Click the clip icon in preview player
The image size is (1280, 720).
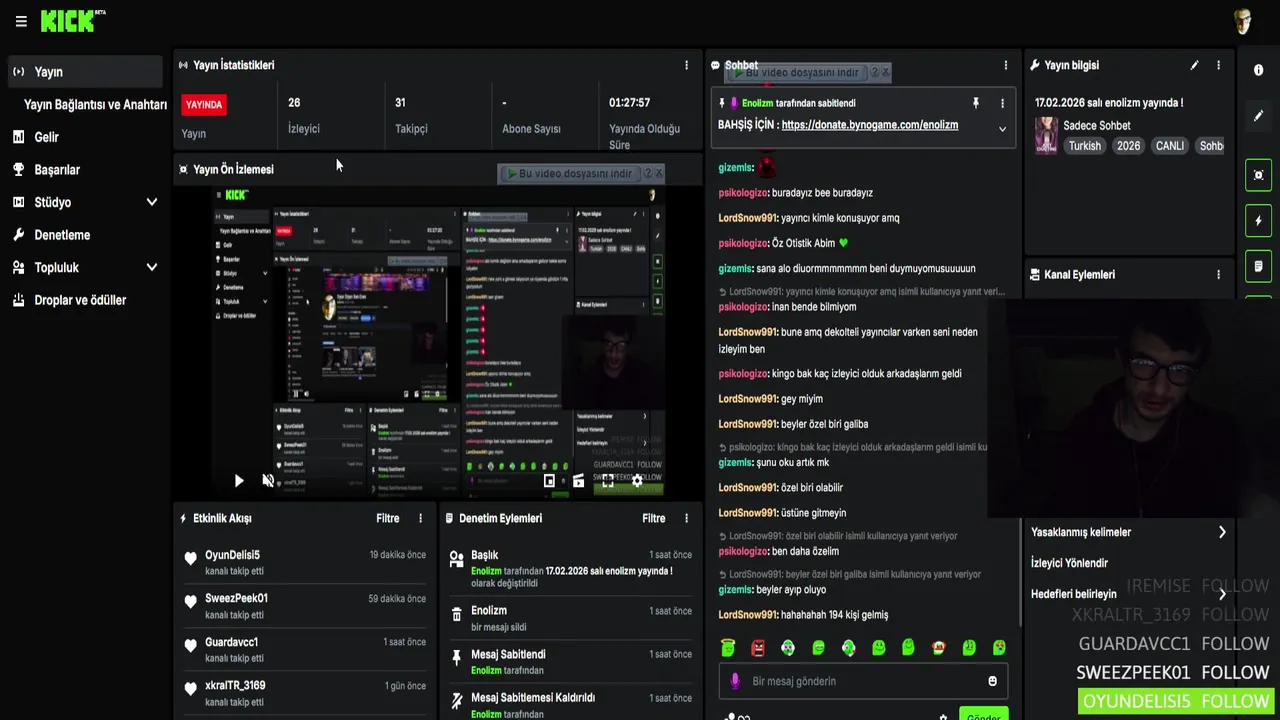coord(578,481)
